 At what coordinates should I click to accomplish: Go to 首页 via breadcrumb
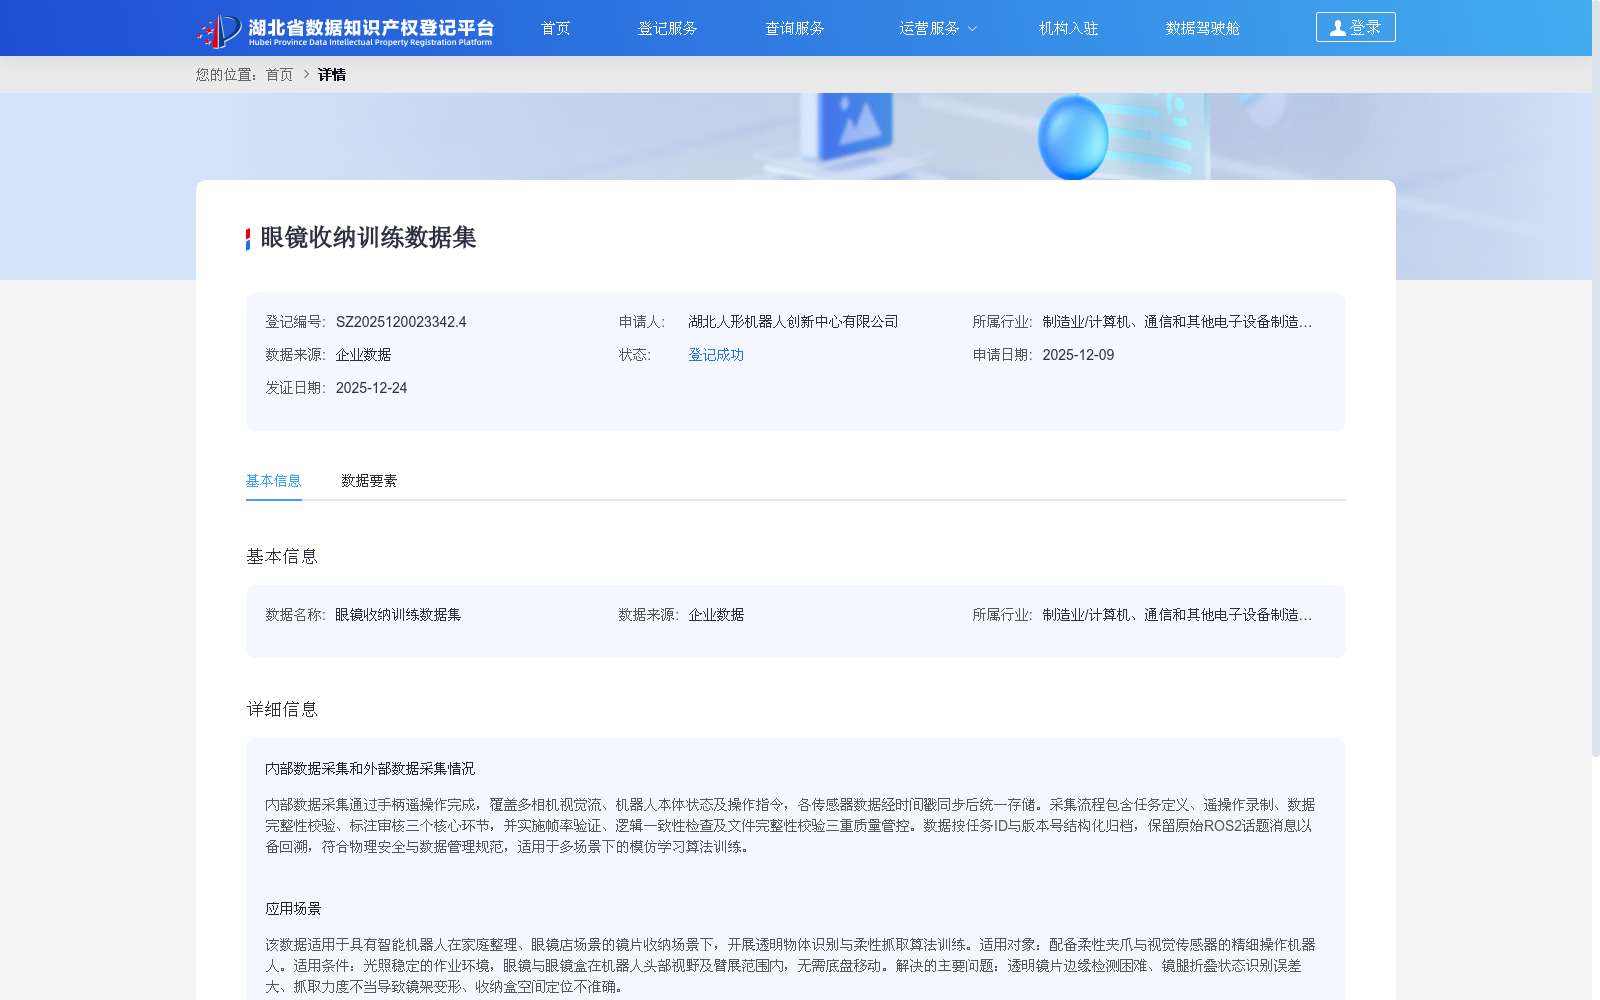tap(279, 74)
